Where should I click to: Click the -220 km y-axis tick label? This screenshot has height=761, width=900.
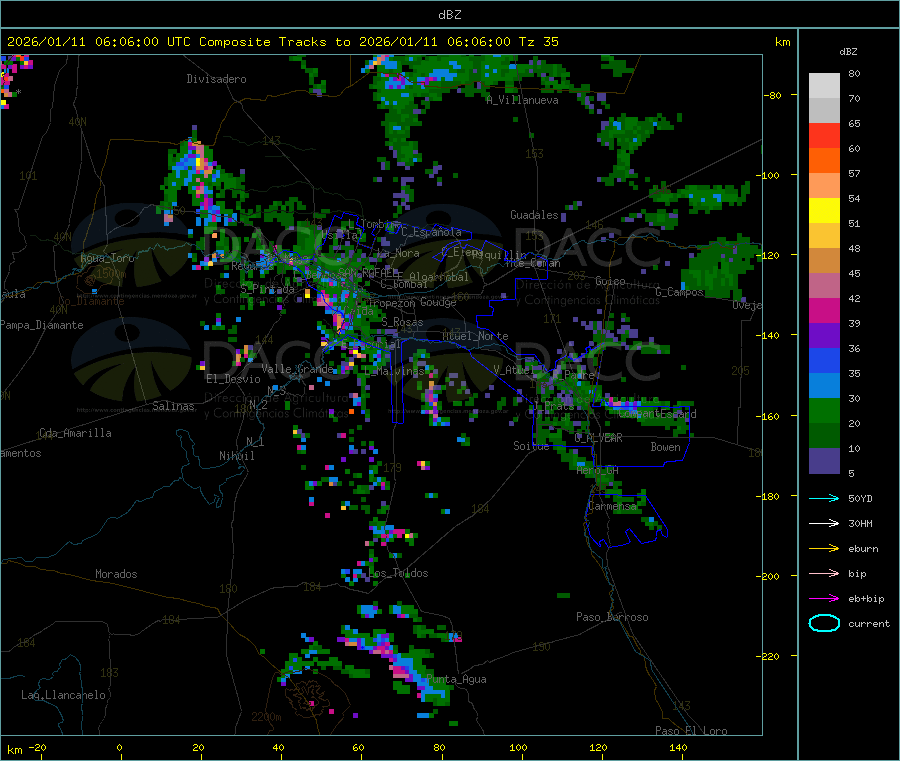point(770,657)
